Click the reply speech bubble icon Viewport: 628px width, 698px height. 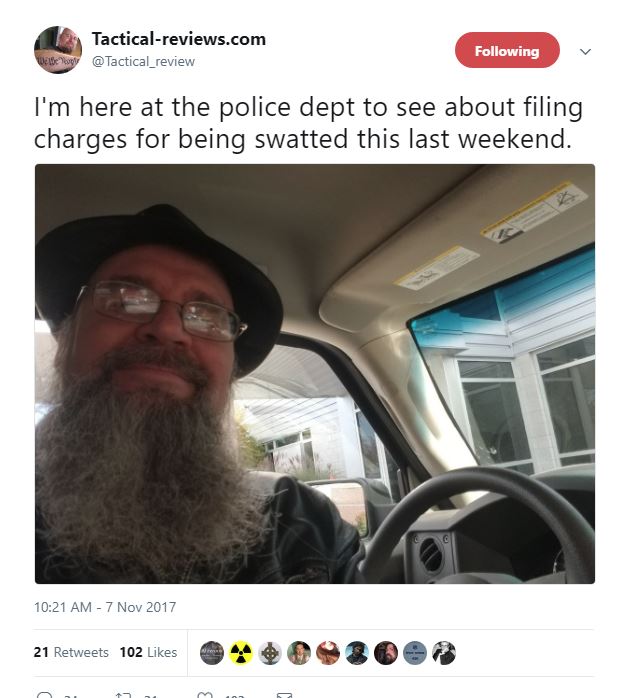(45, 695)
